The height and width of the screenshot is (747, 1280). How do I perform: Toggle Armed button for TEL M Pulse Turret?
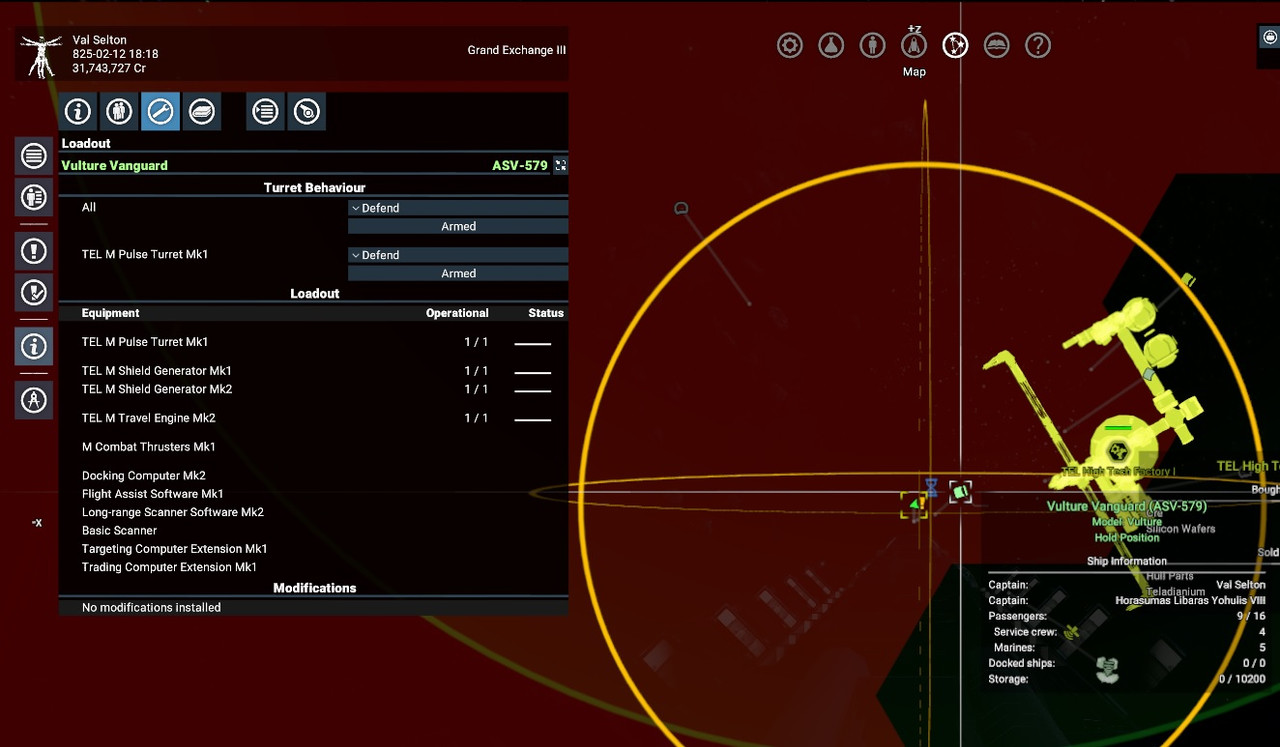[458, 273]
